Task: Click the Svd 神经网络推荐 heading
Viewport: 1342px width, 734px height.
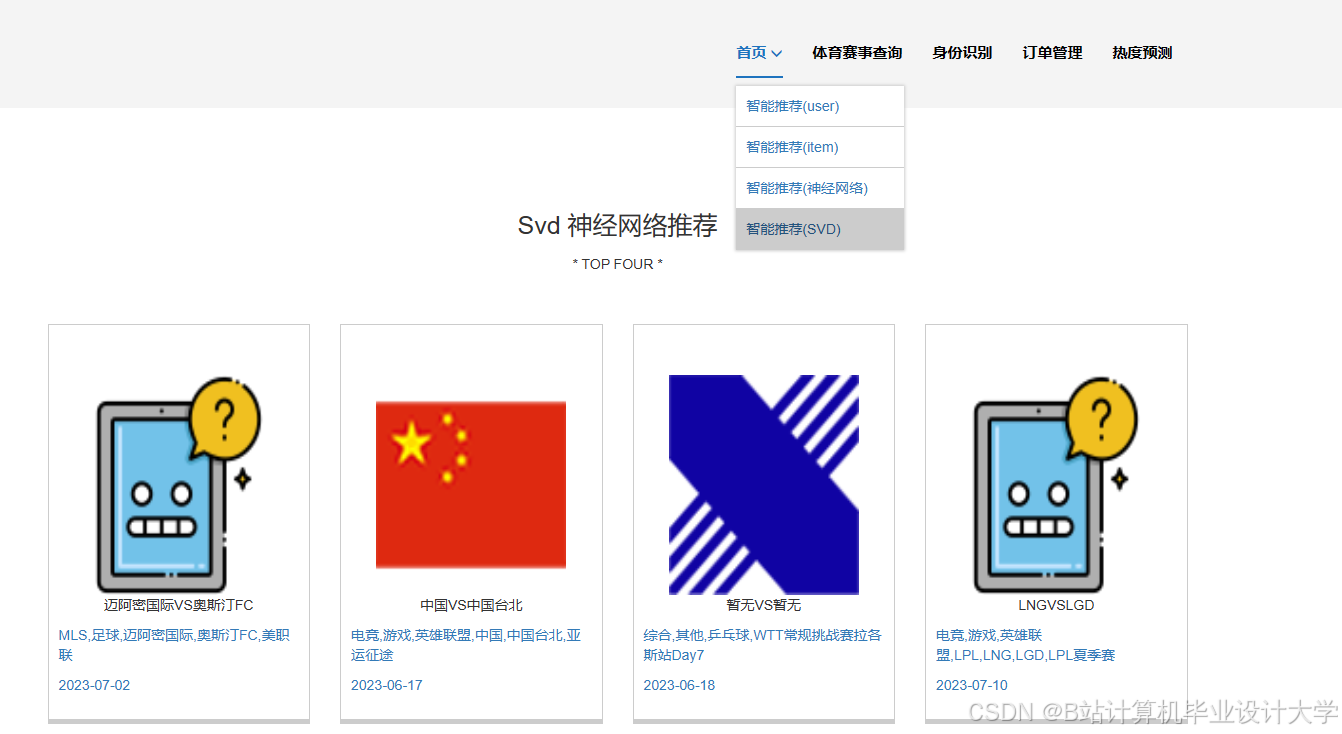Action: tap(617, 226)
